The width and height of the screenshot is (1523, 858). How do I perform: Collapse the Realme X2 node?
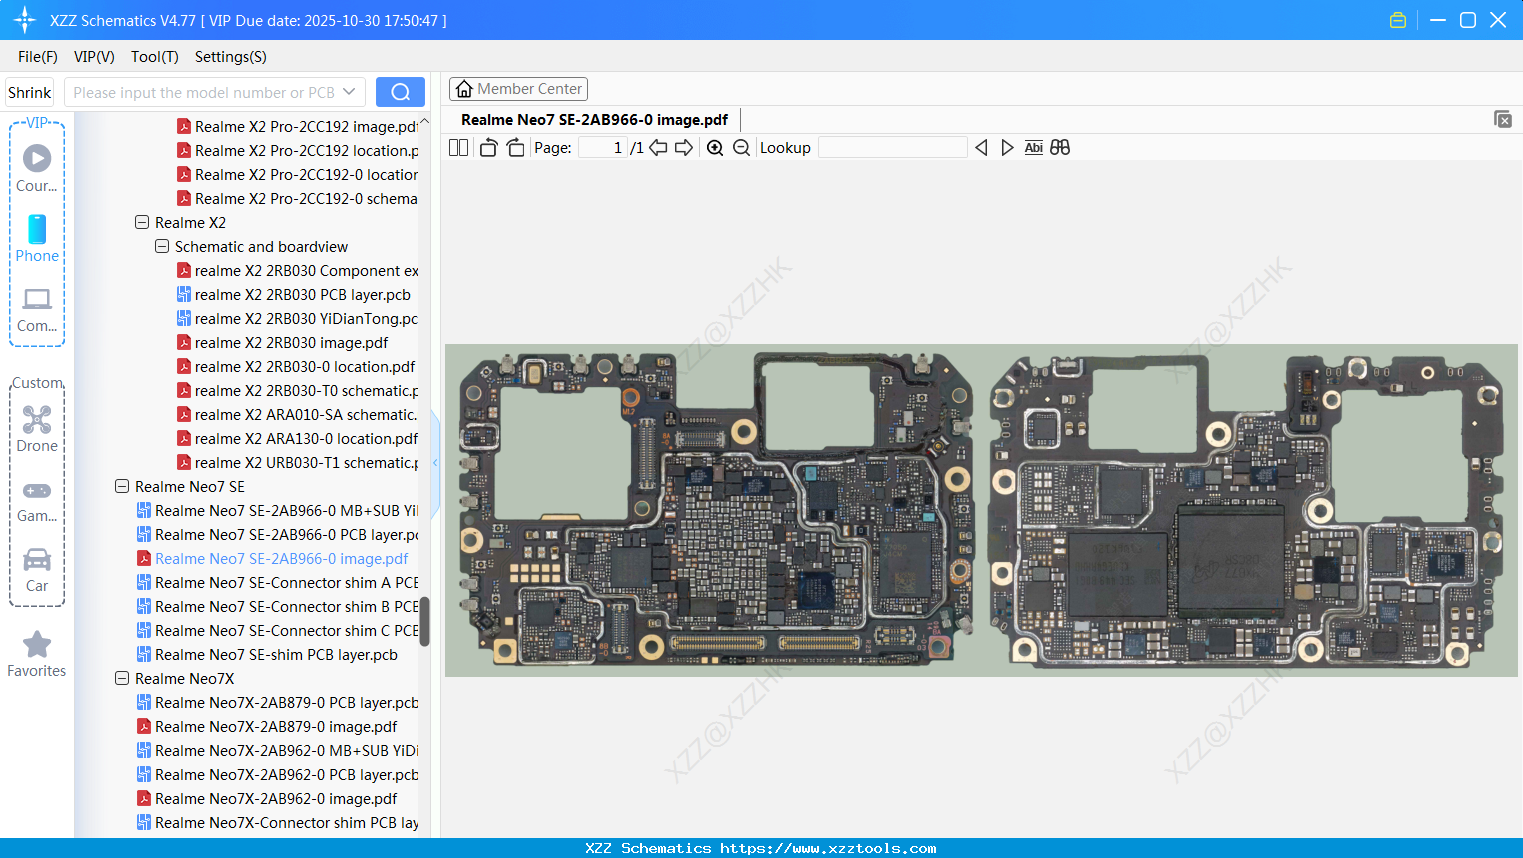[x=142, y=222]
